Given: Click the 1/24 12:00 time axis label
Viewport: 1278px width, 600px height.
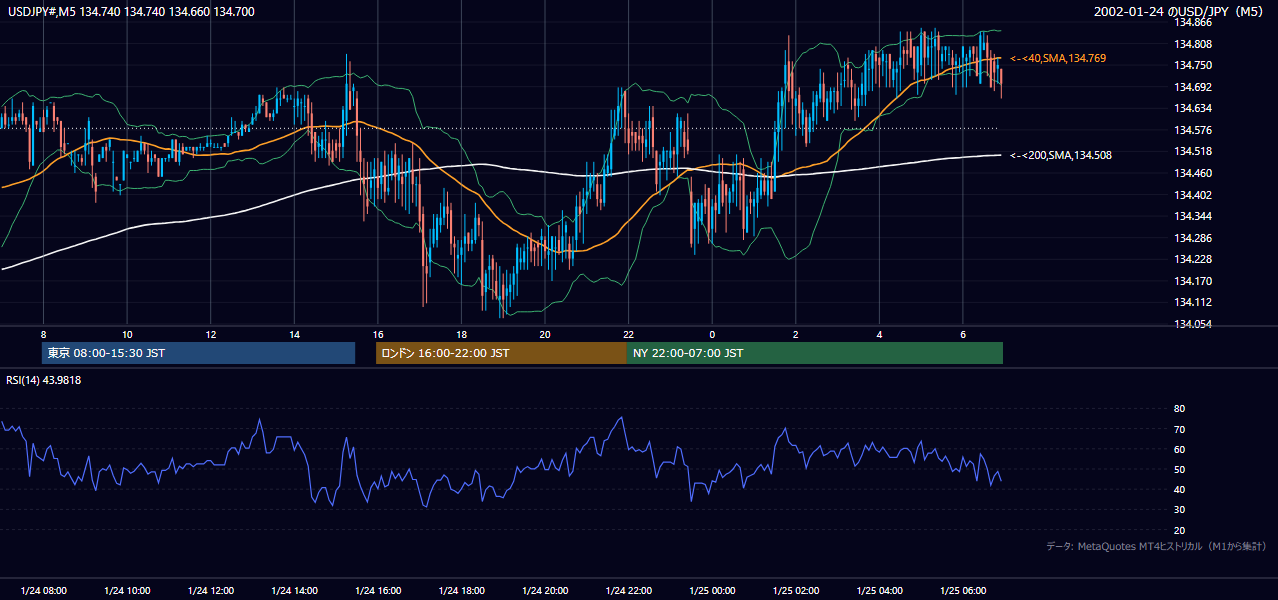Looking at the screenshot, I should coord(211,591).
